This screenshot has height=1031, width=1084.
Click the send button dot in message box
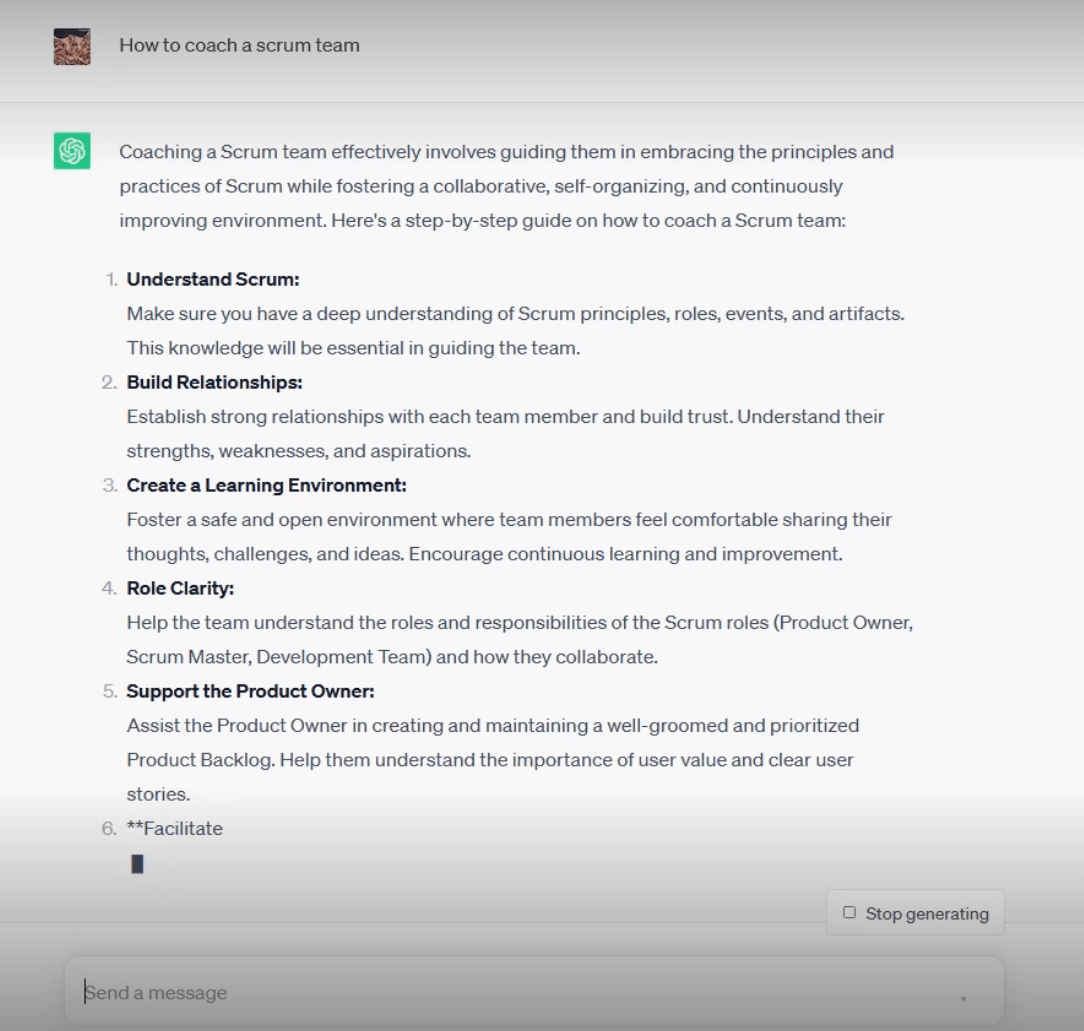tap(963, 998)
